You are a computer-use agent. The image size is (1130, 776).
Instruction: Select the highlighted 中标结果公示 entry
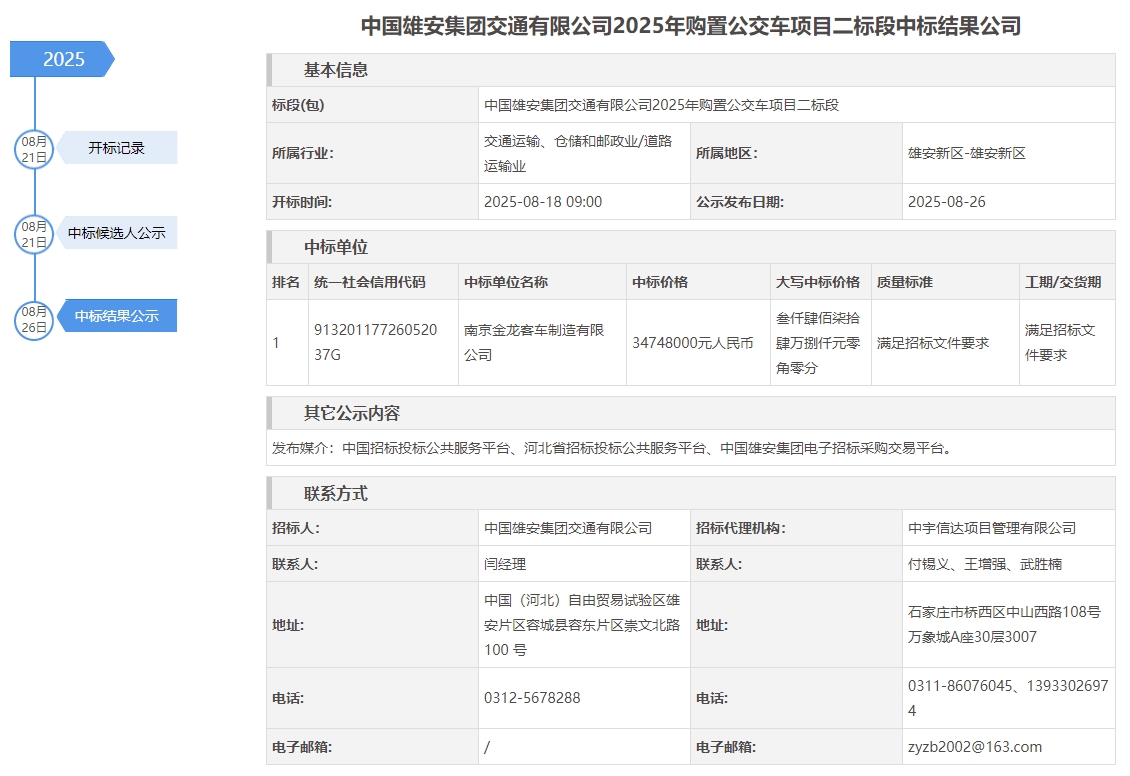click(117, 316)
